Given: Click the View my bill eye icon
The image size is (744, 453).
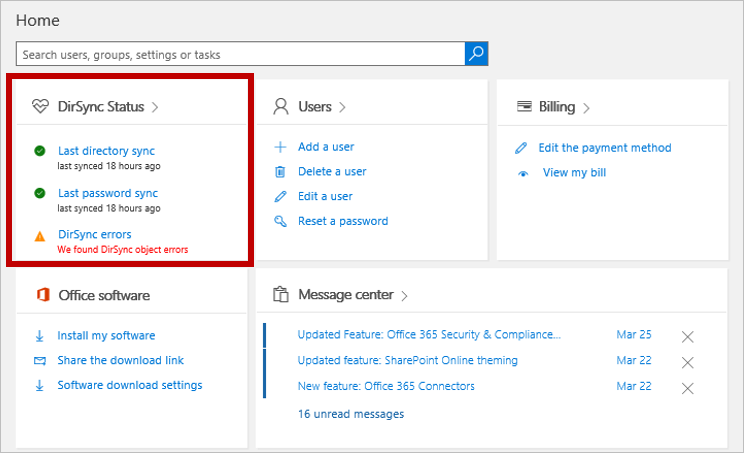Looking at the screenshot, I should [x=522, y=173].
